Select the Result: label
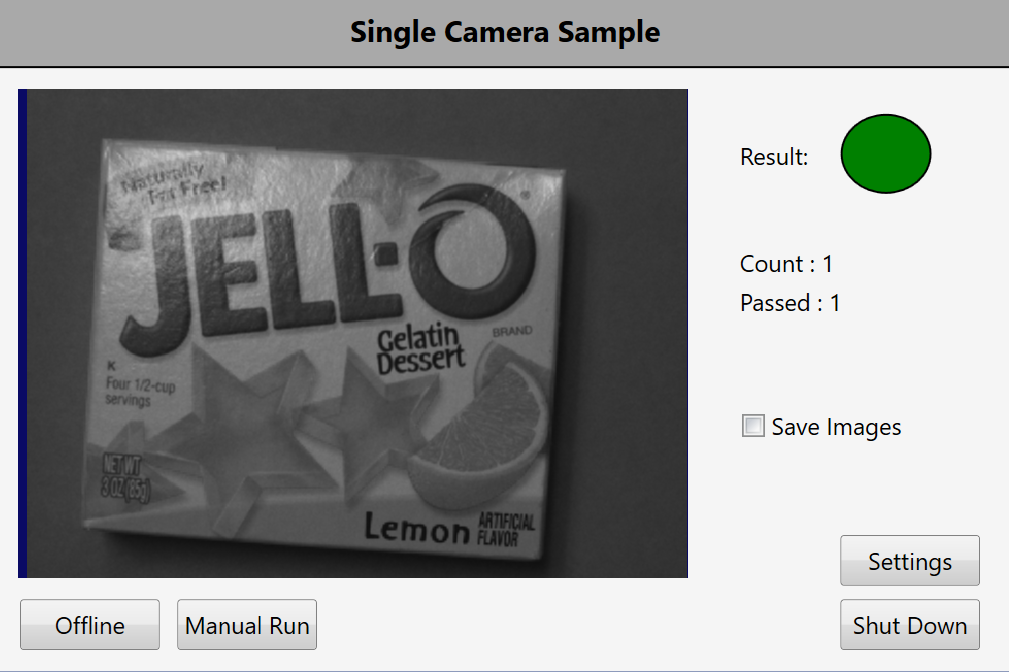The width and height of the screenshot is (1009, 672). coord(774,157)
